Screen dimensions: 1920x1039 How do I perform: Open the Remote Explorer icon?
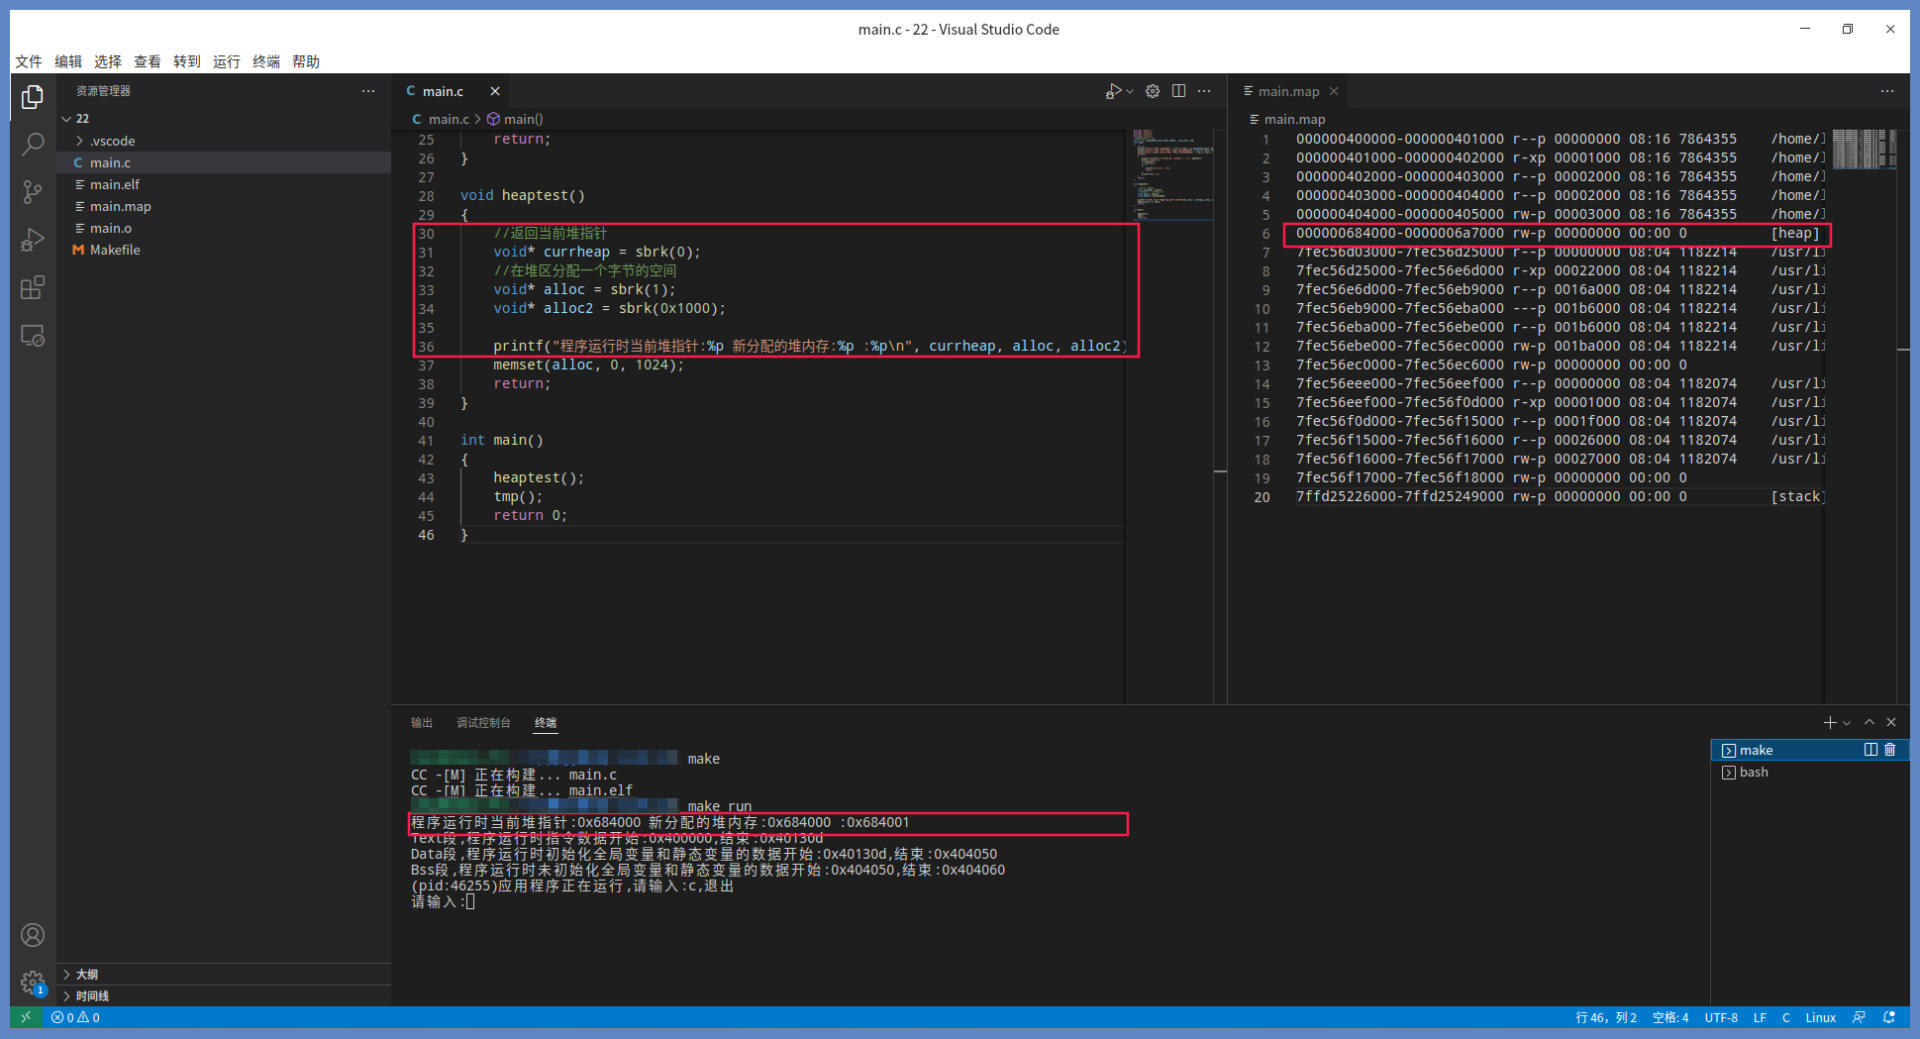click(x=33, y=336)
